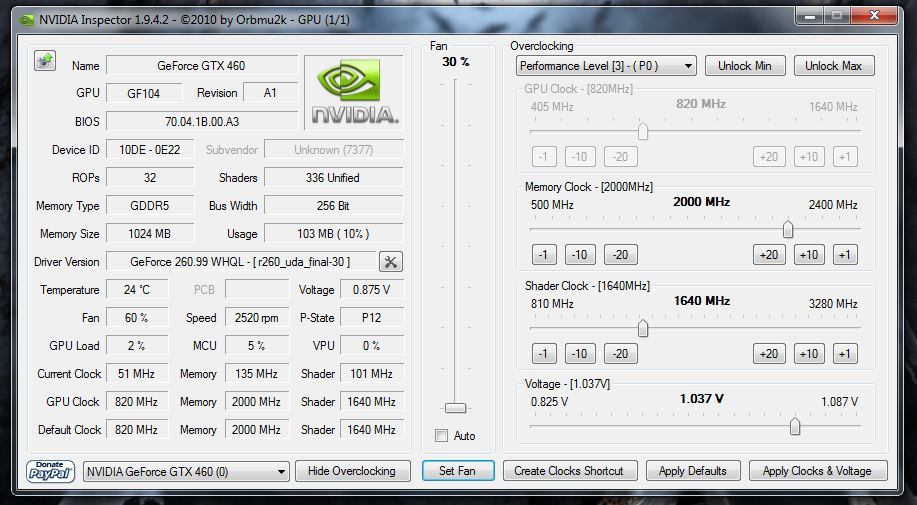Click the fan Speed value 2520 rpm

coord(257,318)
